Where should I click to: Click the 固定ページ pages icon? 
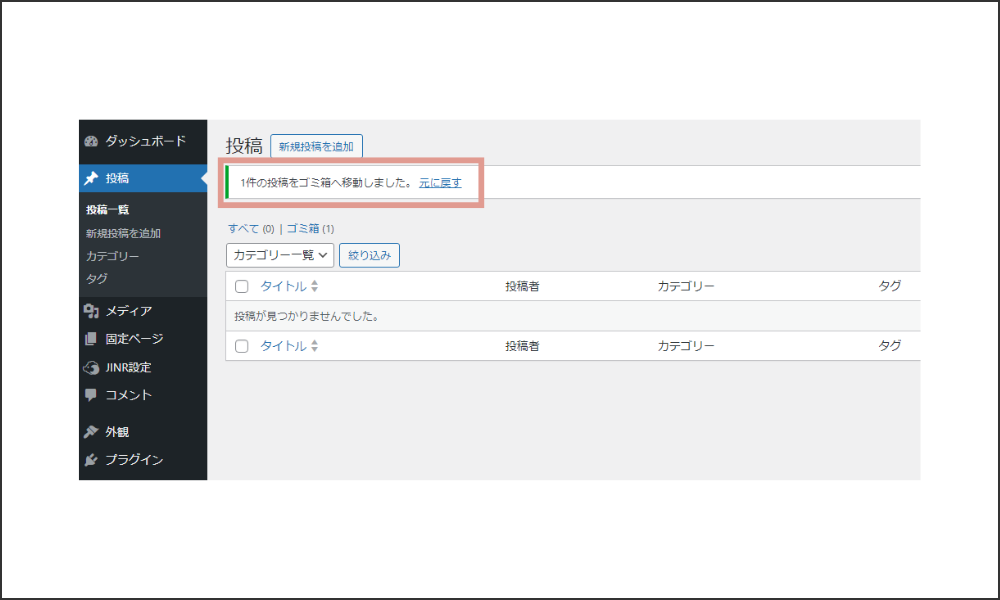(x=91, y=339)
